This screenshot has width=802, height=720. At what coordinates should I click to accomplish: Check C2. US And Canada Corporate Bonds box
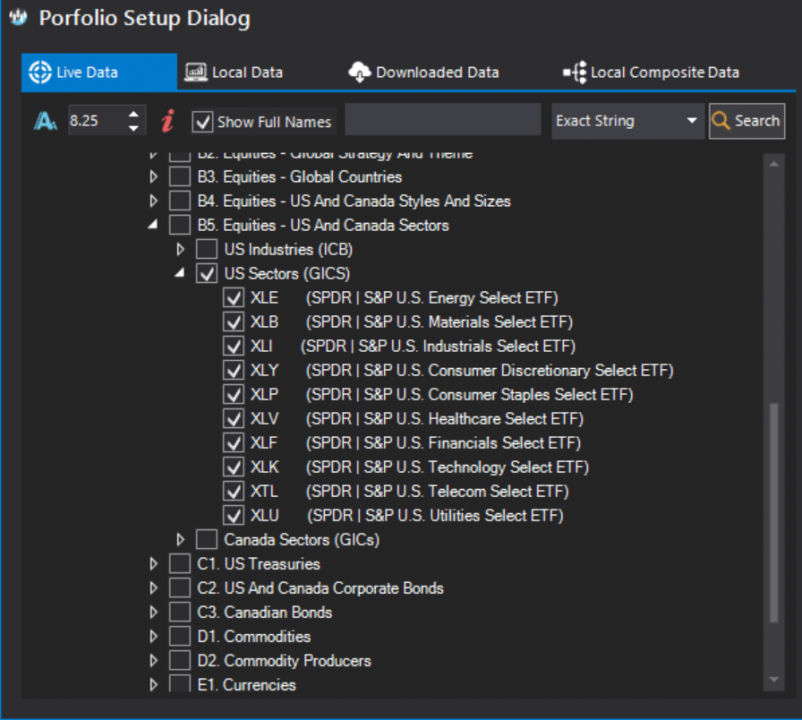click(x=180, y=588)
